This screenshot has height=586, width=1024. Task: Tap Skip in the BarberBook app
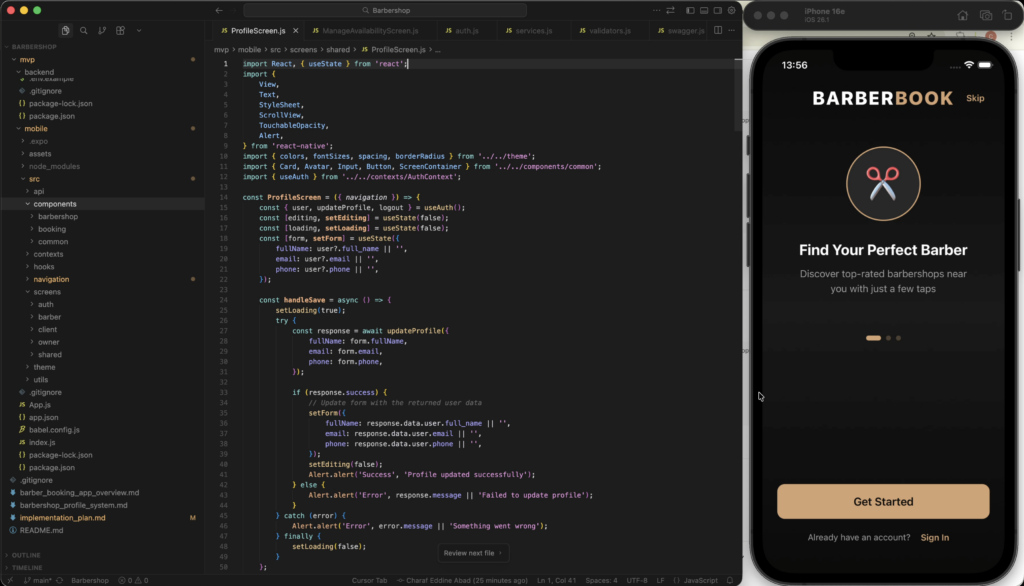click(x=975, y=98)
